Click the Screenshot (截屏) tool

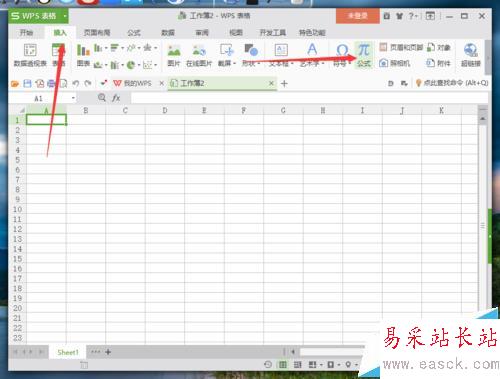[227, 55]
